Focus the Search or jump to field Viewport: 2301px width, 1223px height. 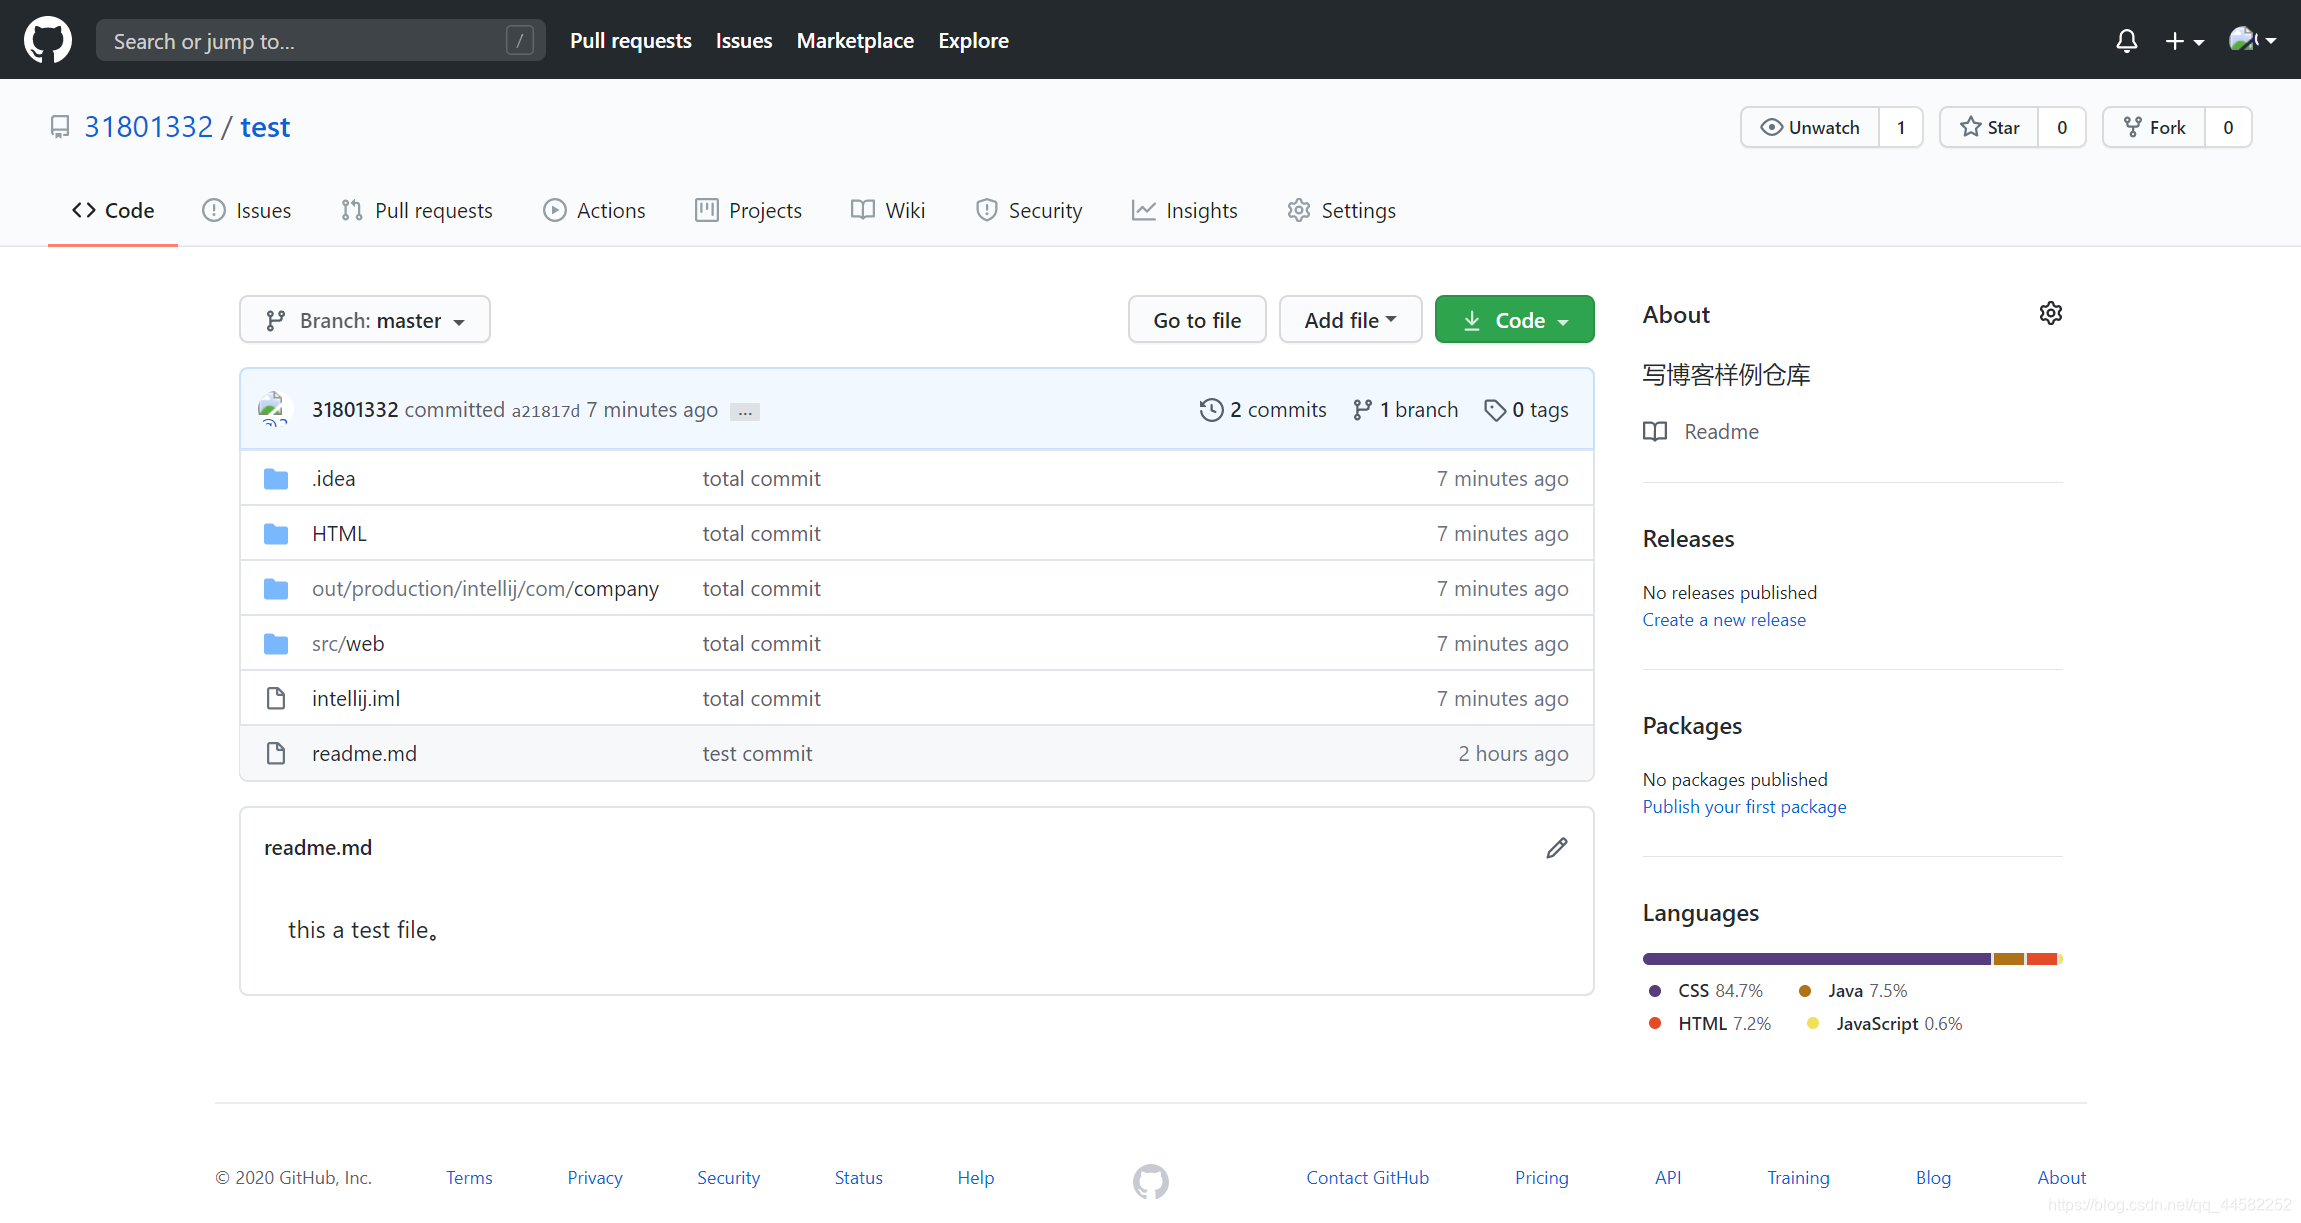pyautogui.click(x=320, y=40)
